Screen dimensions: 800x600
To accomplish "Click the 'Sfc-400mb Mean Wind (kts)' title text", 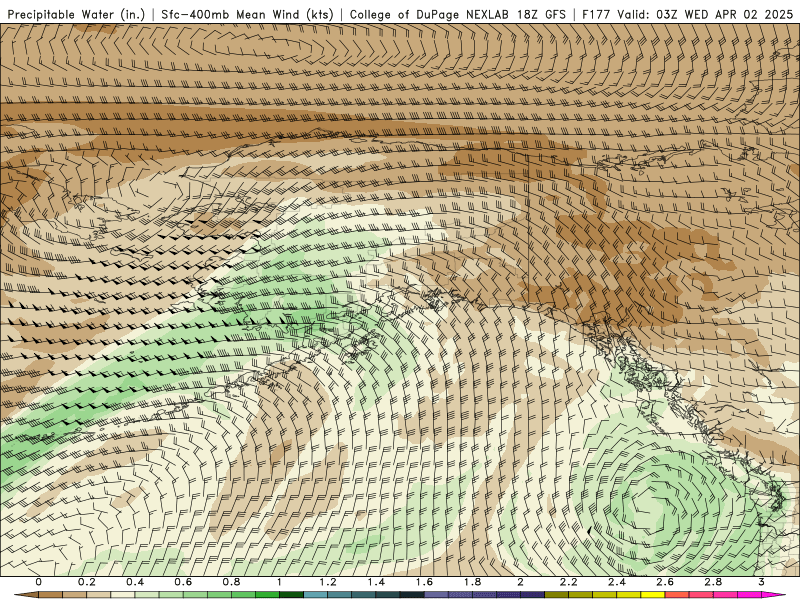I will [247, 14].
